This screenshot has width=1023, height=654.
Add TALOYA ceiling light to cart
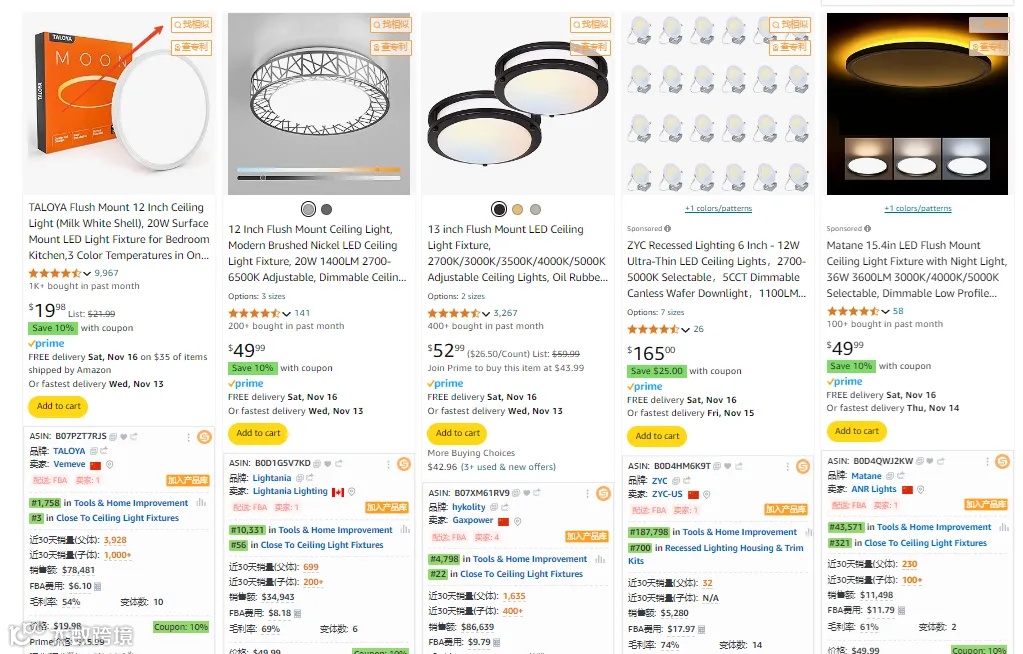58,406
